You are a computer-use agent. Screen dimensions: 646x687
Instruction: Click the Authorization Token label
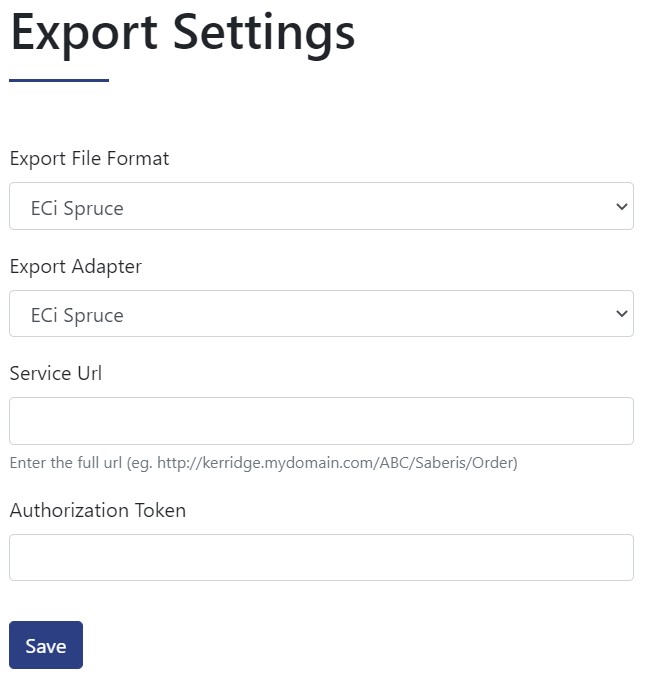[x=98, y=510]
